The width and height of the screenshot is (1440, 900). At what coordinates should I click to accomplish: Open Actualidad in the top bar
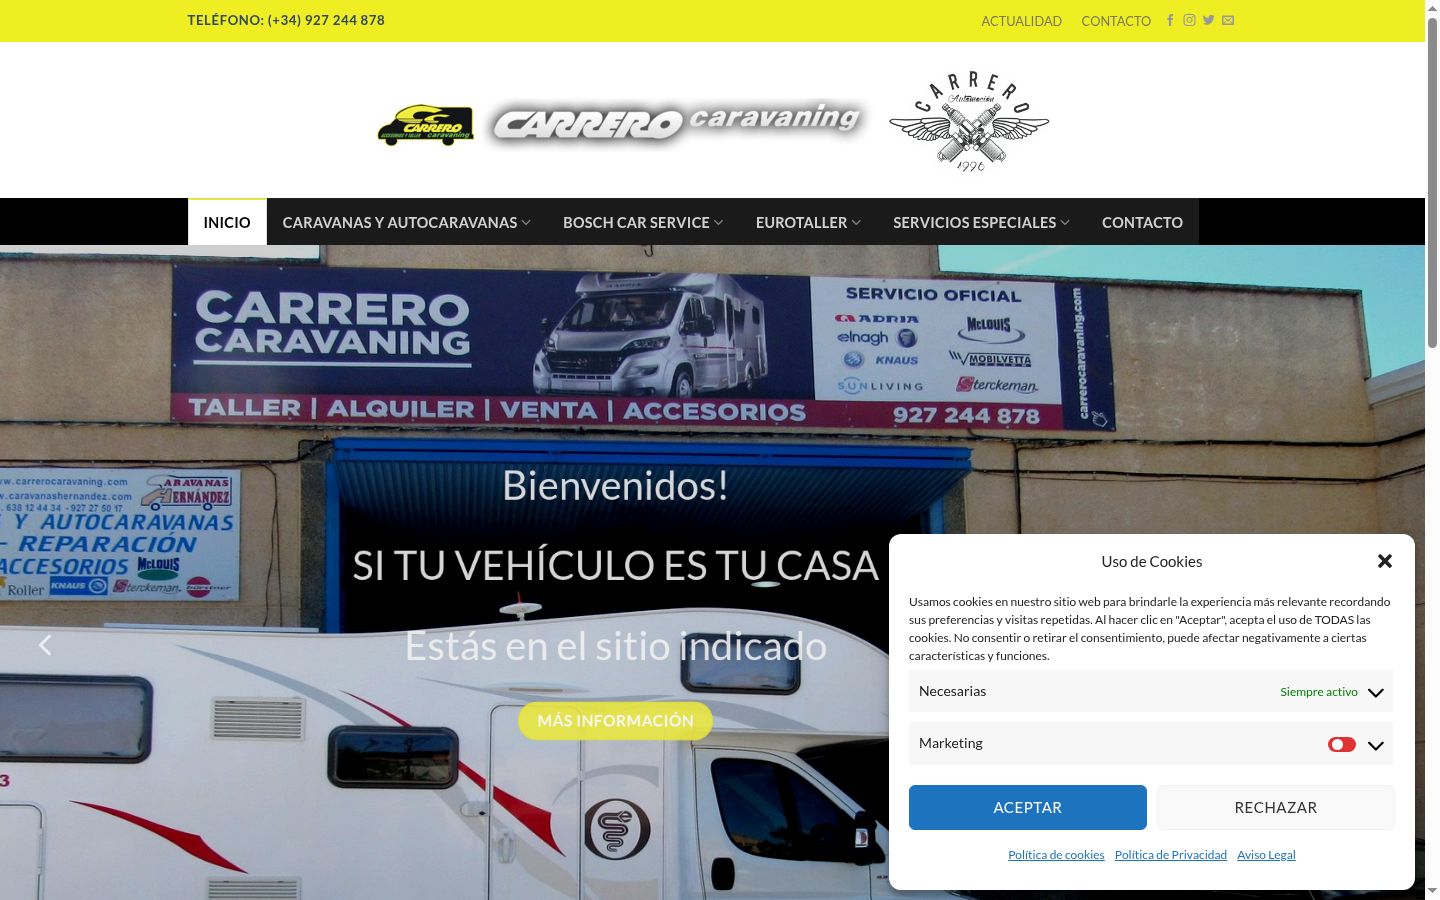coord(1021,21)
